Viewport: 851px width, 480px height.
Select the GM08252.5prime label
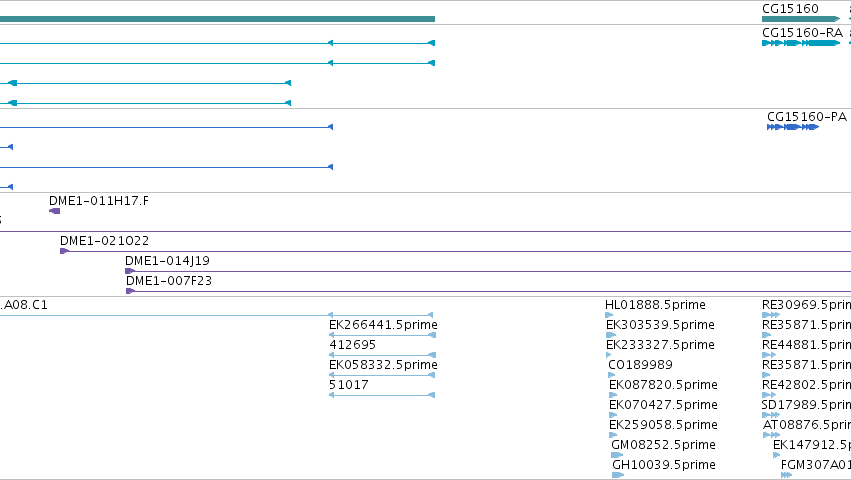663,445
